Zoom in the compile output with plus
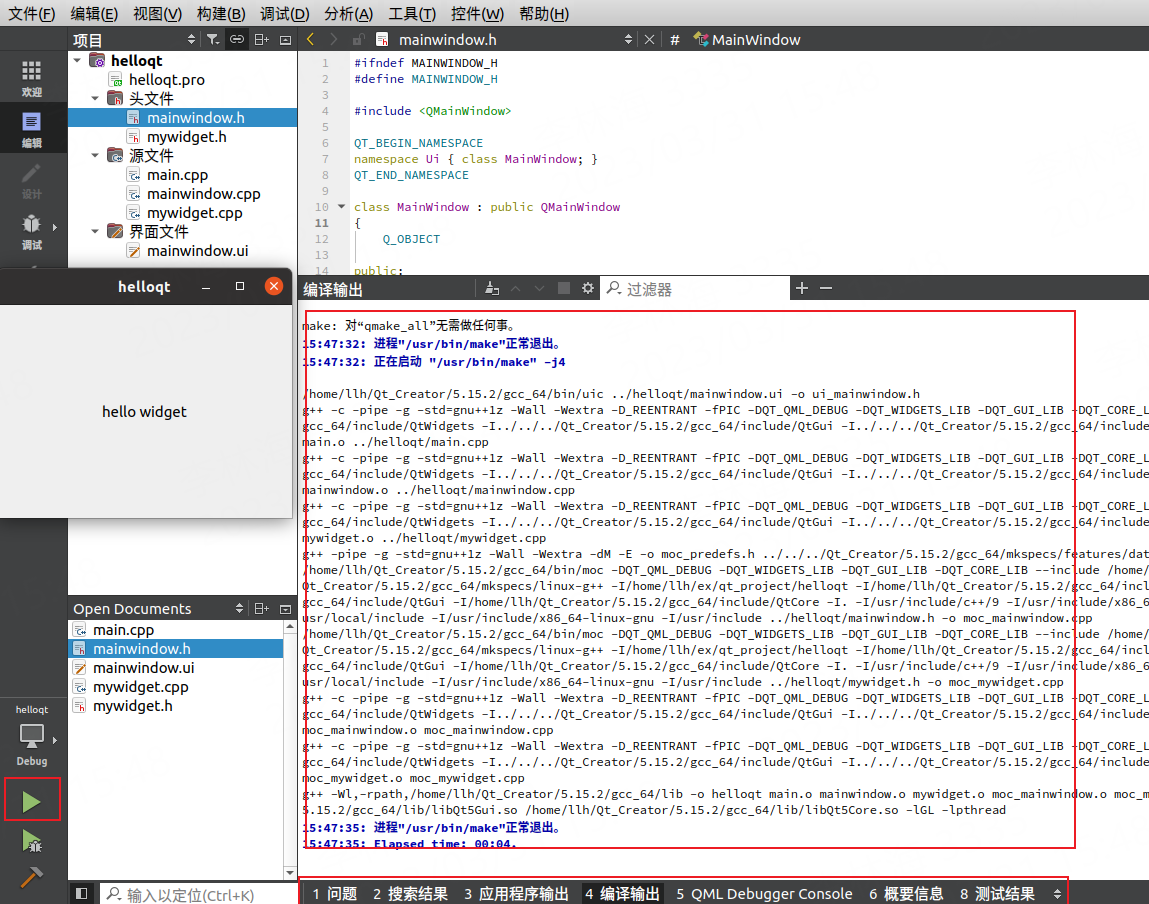This screenshot has height=904, width=1149. point(802,289)
